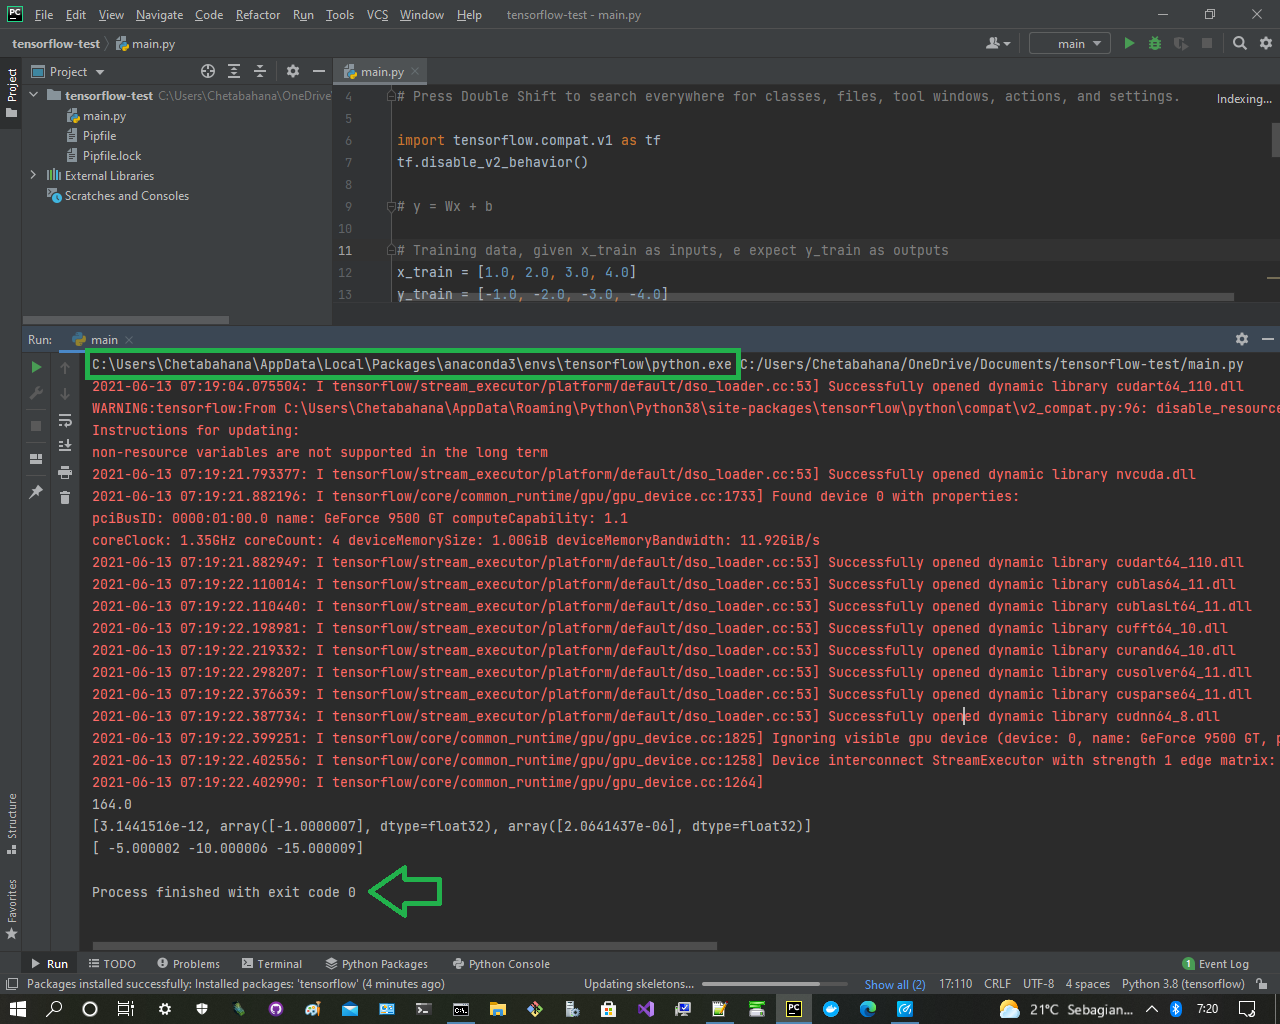Screen dimensions: 1280x1024
Task: Open the Refactor menu
Action: pyautogui.click(x=258, y=15)
